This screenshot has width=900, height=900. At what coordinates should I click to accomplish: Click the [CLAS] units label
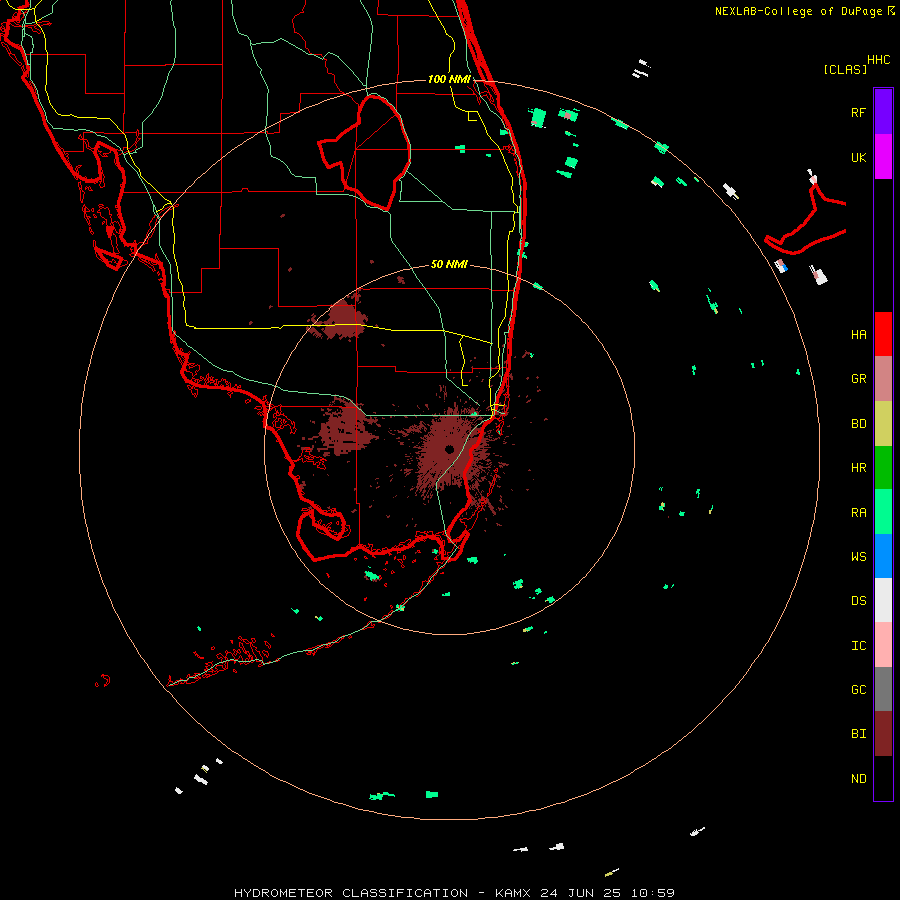point(845,69)
